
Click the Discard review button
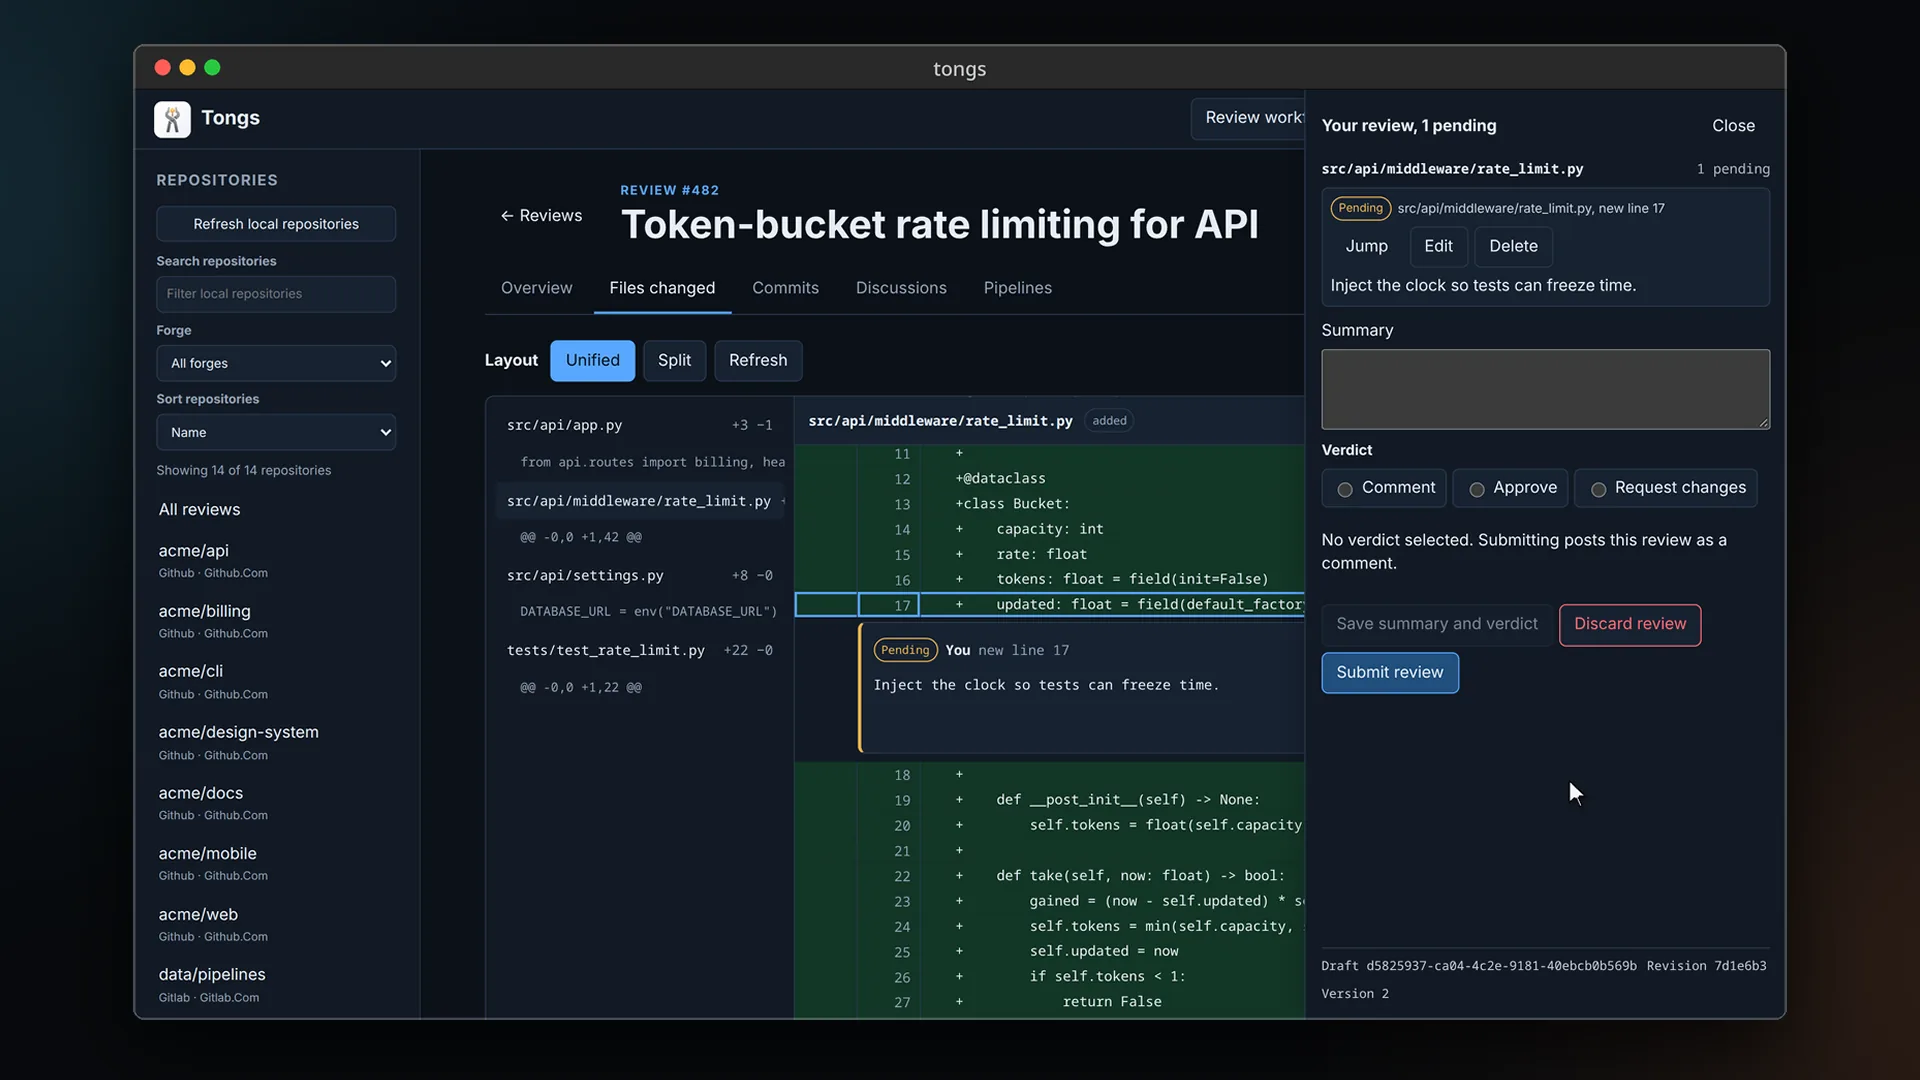point(1629,624)
